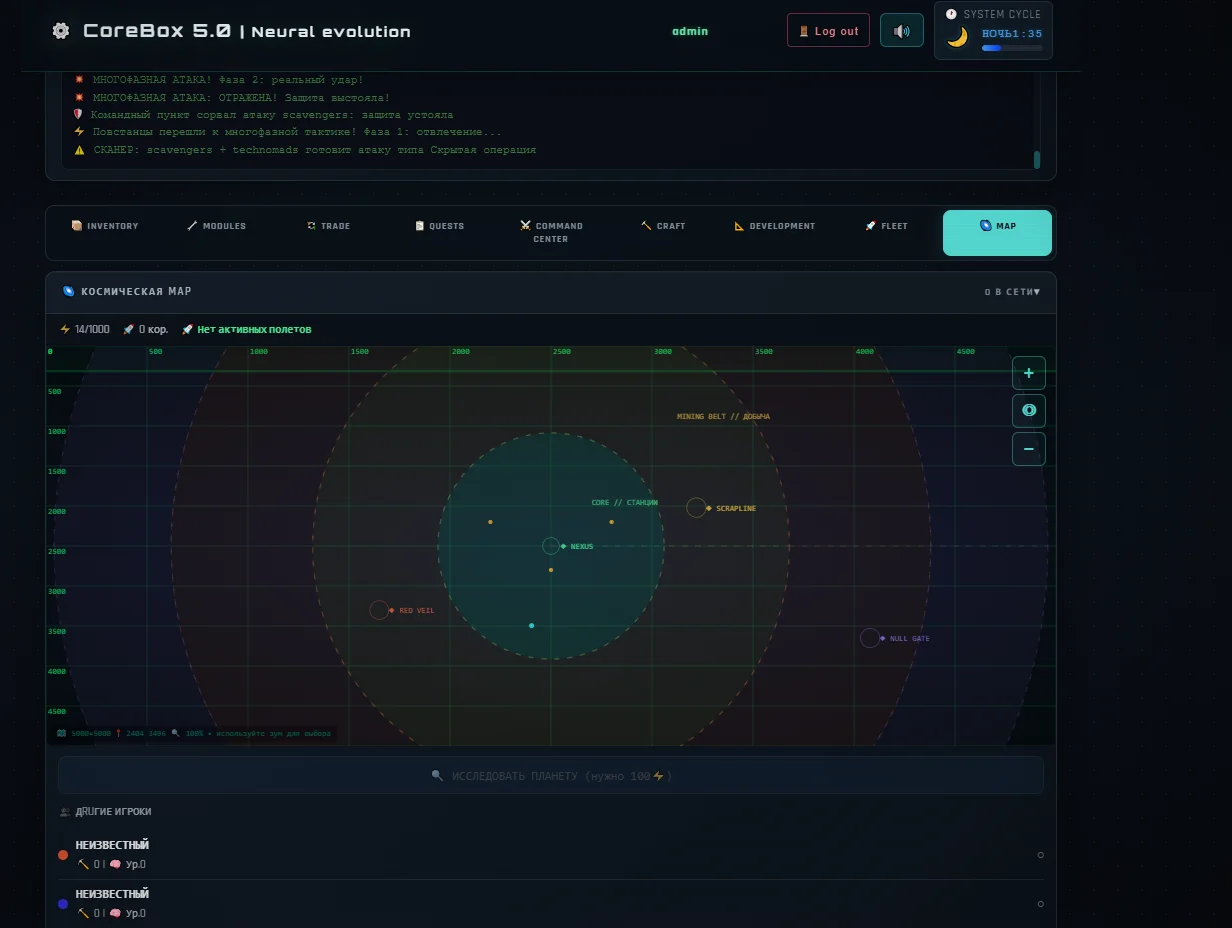Image resolution: width=1232 pixels, height=928 pixels.
Task: Click the 'НОЧЬ1:35' cycle timer text
Action: 1012,34
